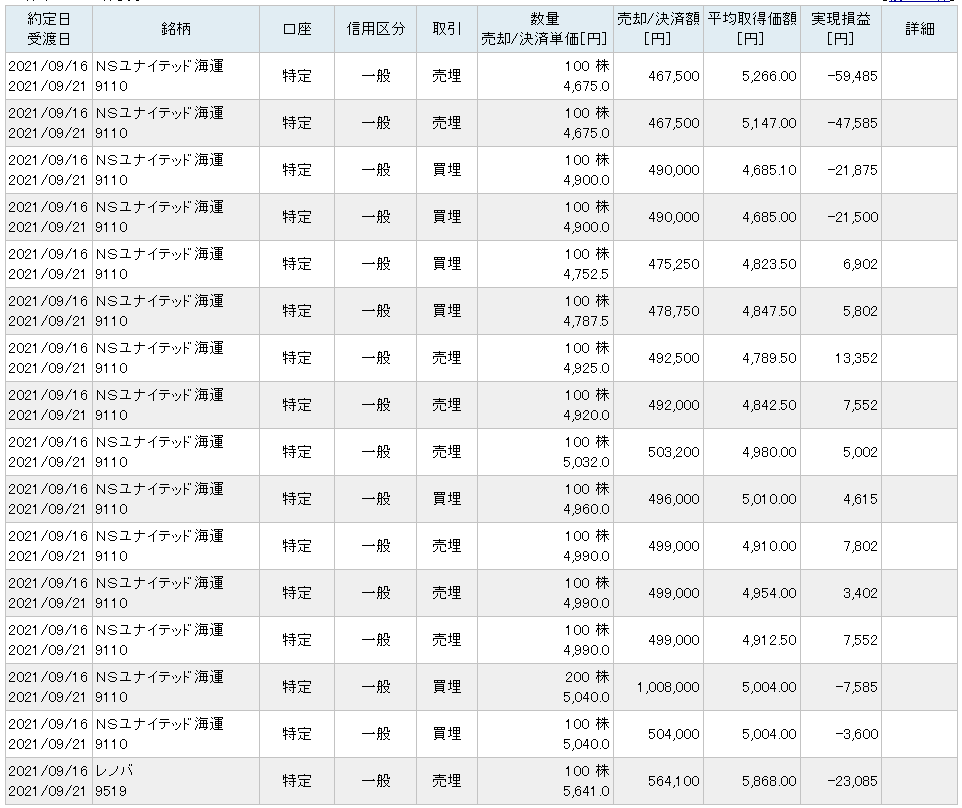The image size is (962, 808).
Task: Click the 銘柄 column header
Action: (176, 29)
